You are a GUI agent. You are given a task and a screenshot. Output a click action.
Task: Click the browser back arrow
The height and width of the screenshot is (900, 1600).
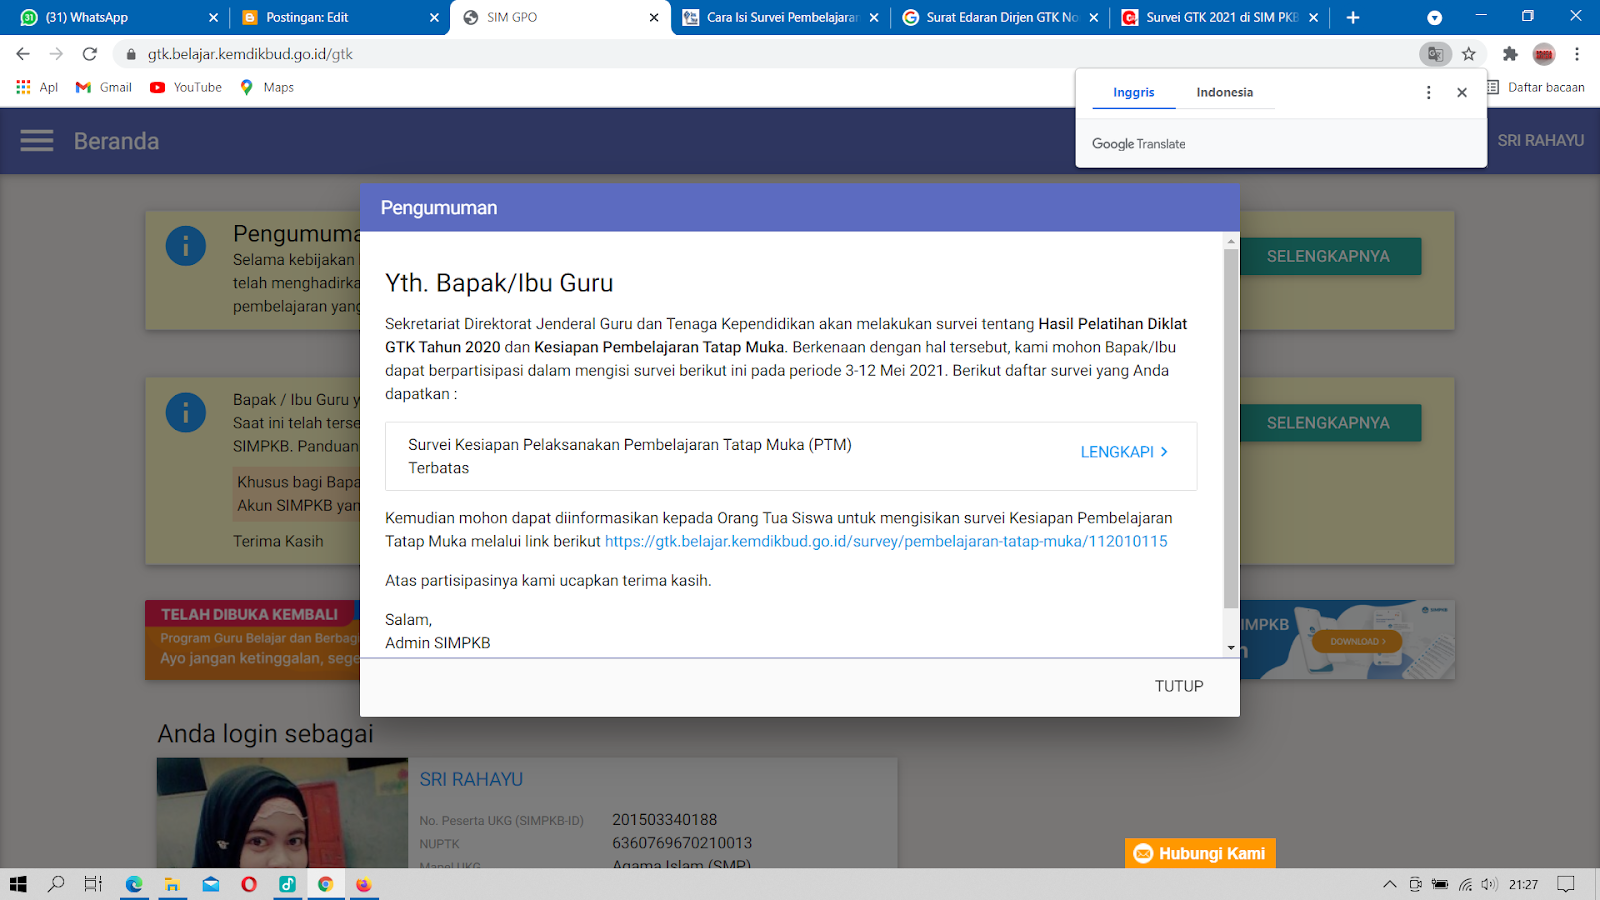point(23,54)
